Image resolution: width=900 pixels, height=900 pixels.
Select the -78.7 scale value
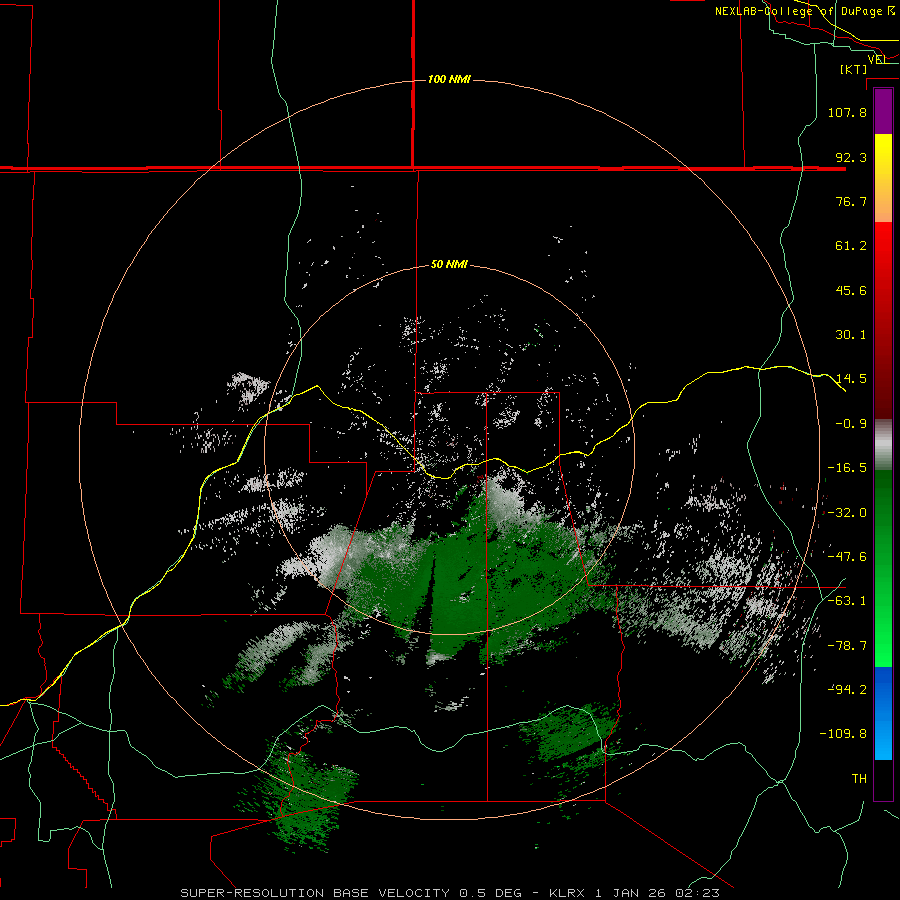pos(847,646)
